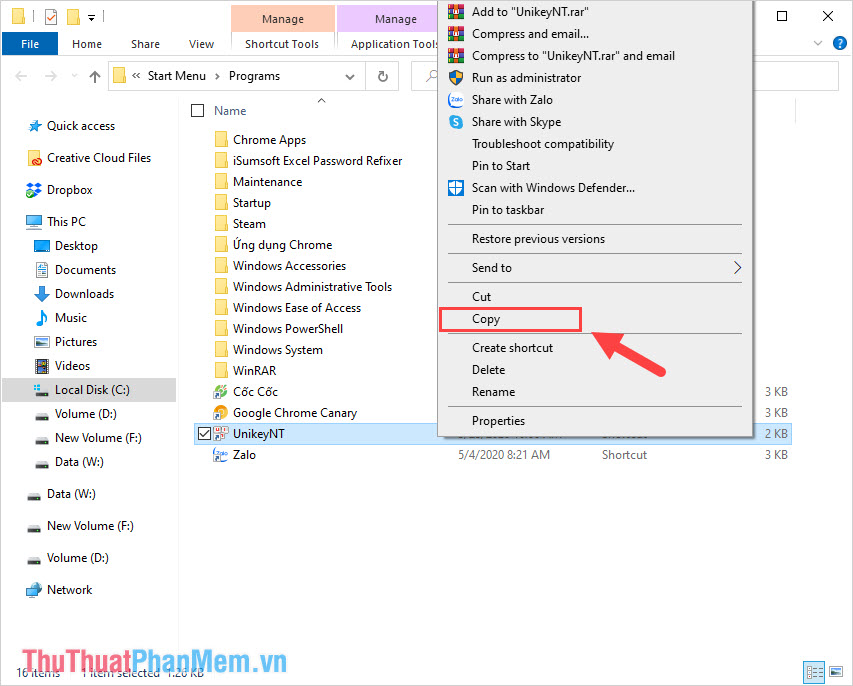Click the blue Help question mark icon
853x686 pixels.
coord(840,43)
